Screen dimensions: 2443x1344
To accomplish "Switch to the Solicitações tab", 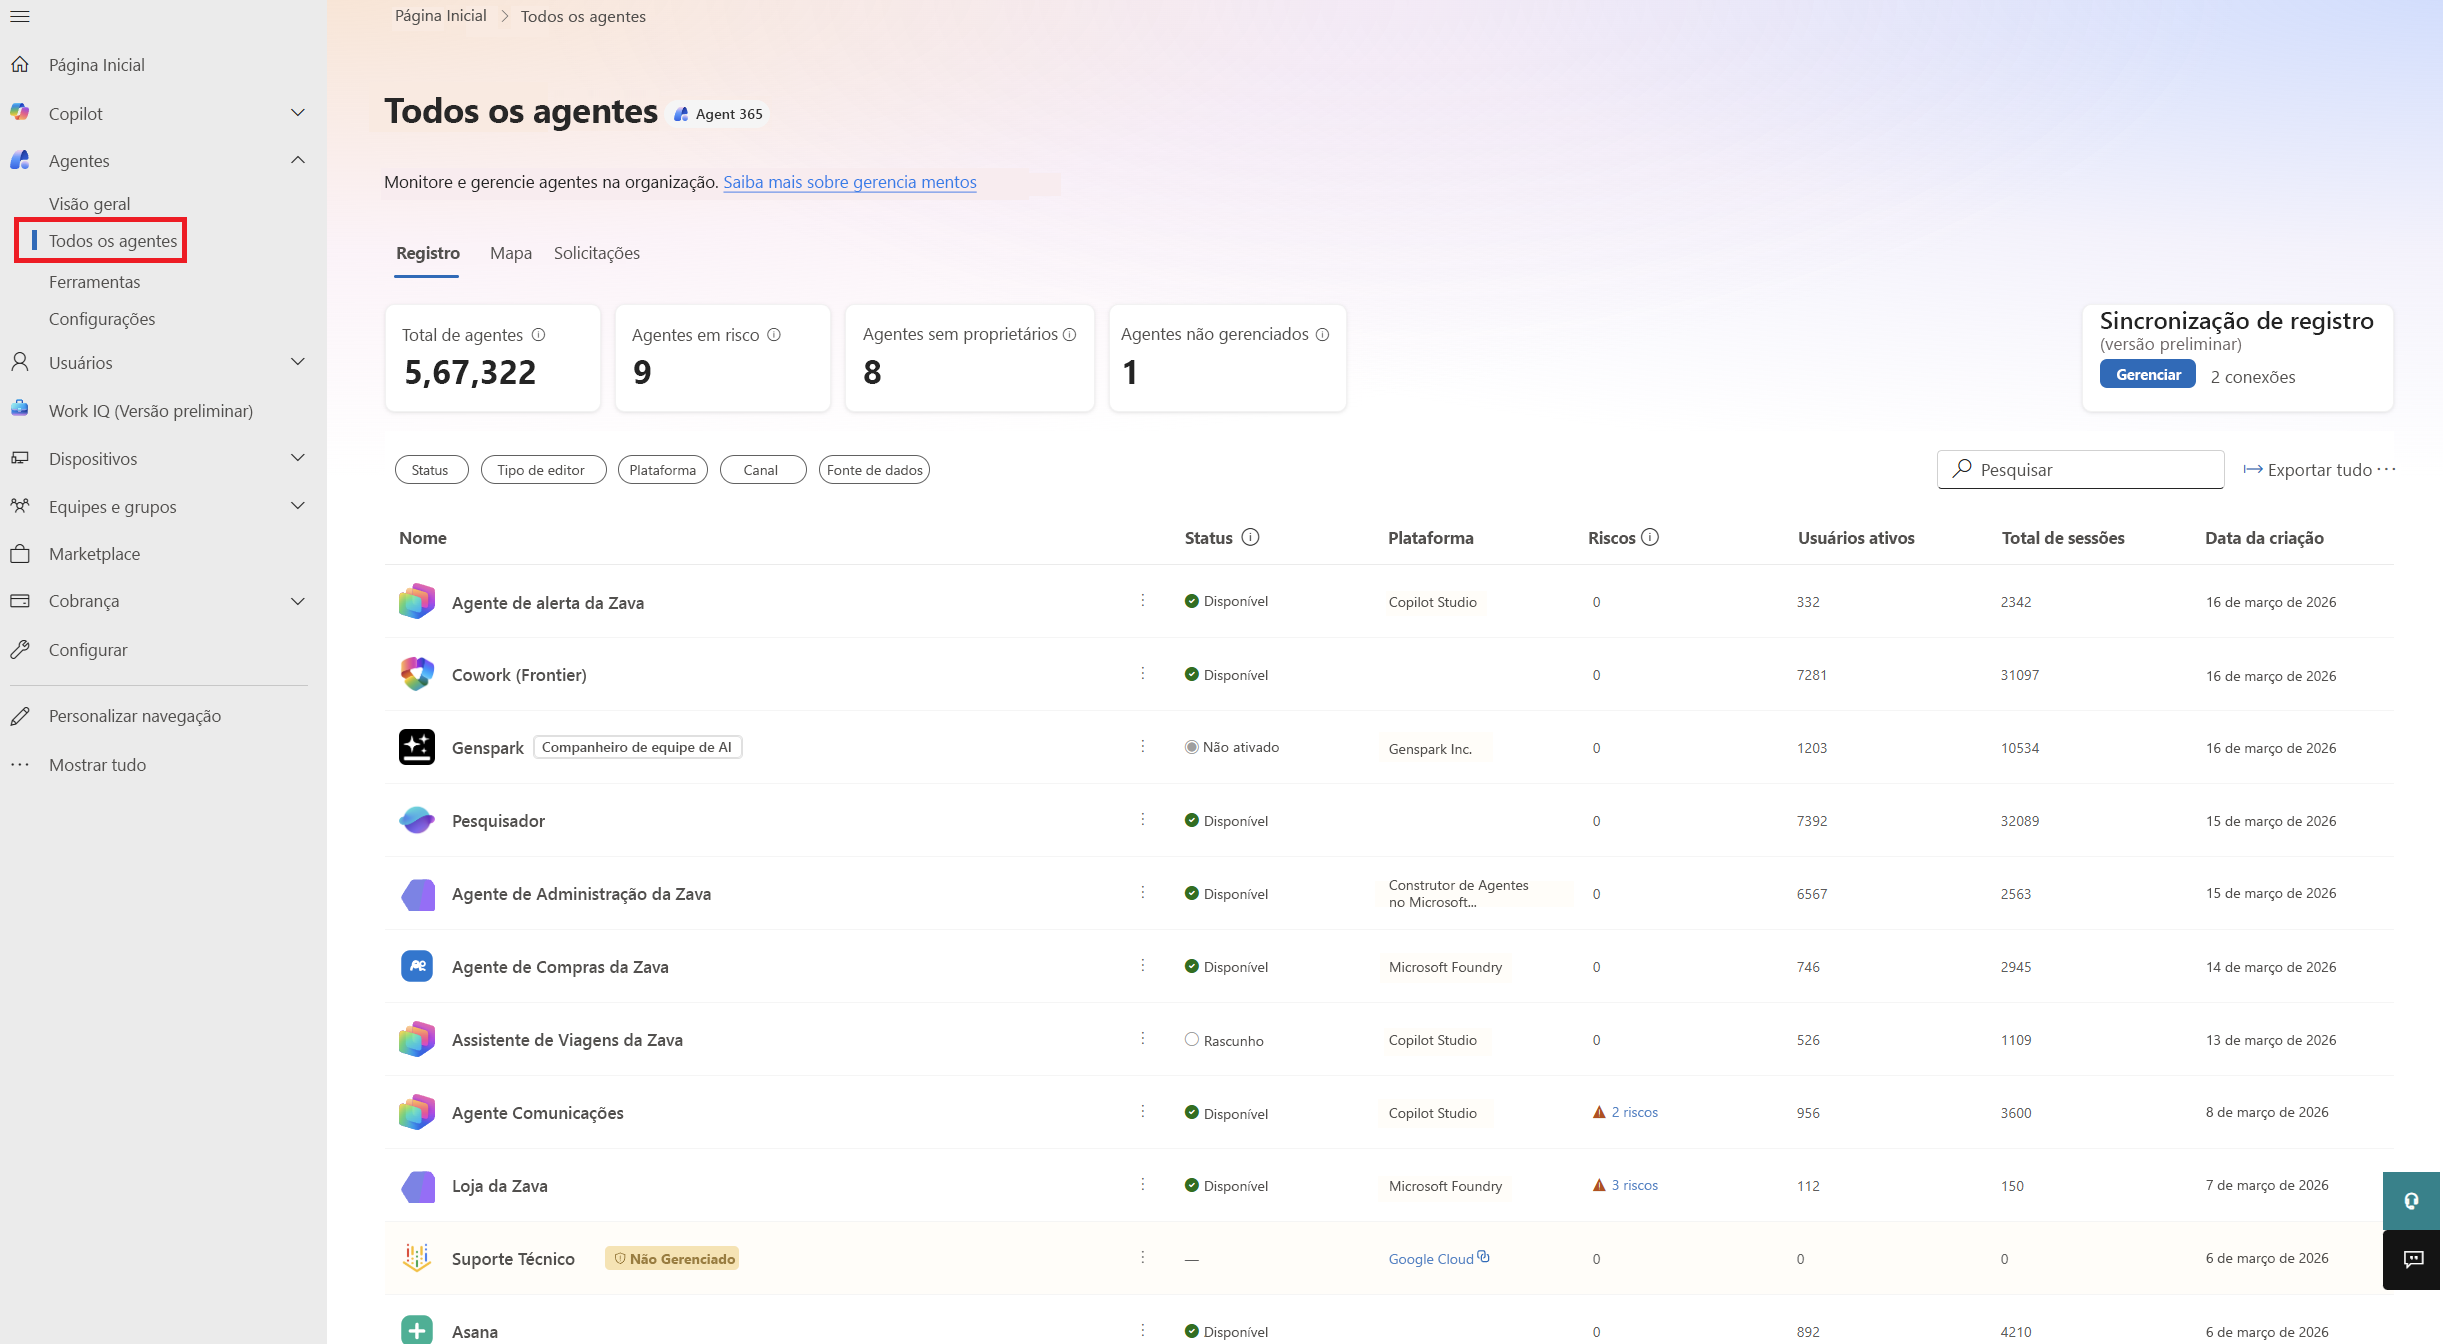I will [597, 253].
